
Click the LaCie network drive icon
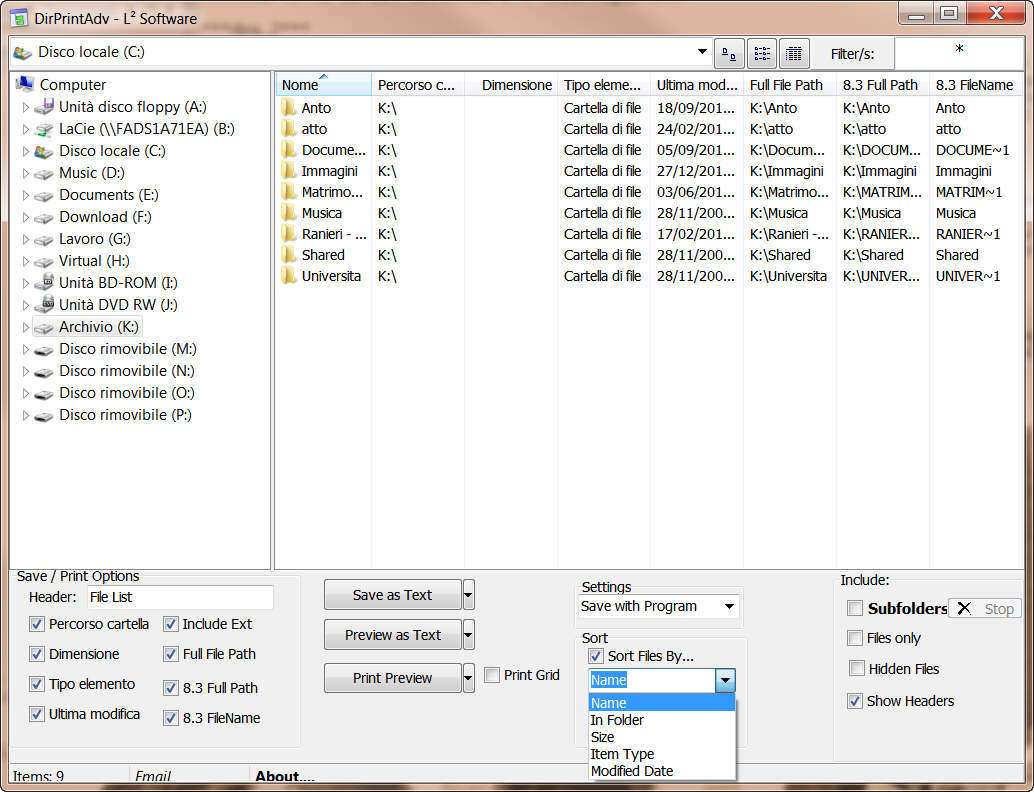pyautogui.click(x=44, y=129)
